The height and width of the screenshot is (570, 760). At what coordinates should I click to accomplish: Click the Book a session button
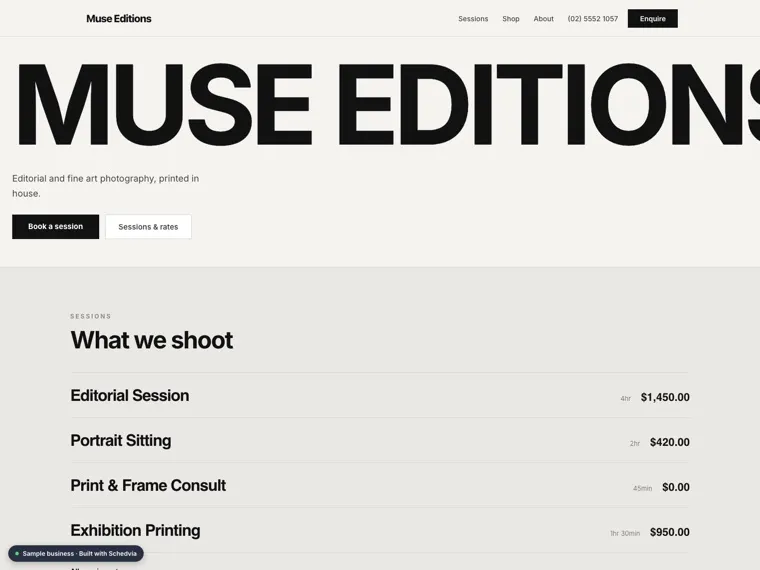pyautogui.click(x=55, y=226)
